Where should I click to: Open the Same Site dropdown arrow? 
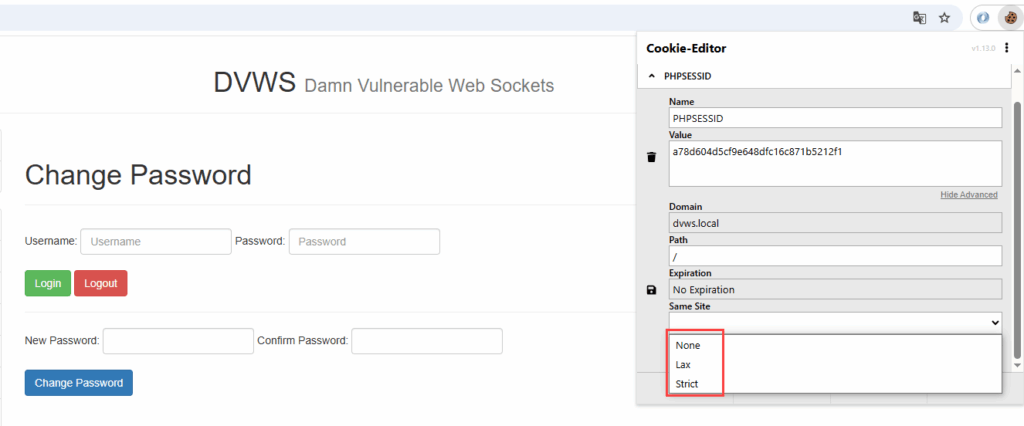tap(995, 321)
